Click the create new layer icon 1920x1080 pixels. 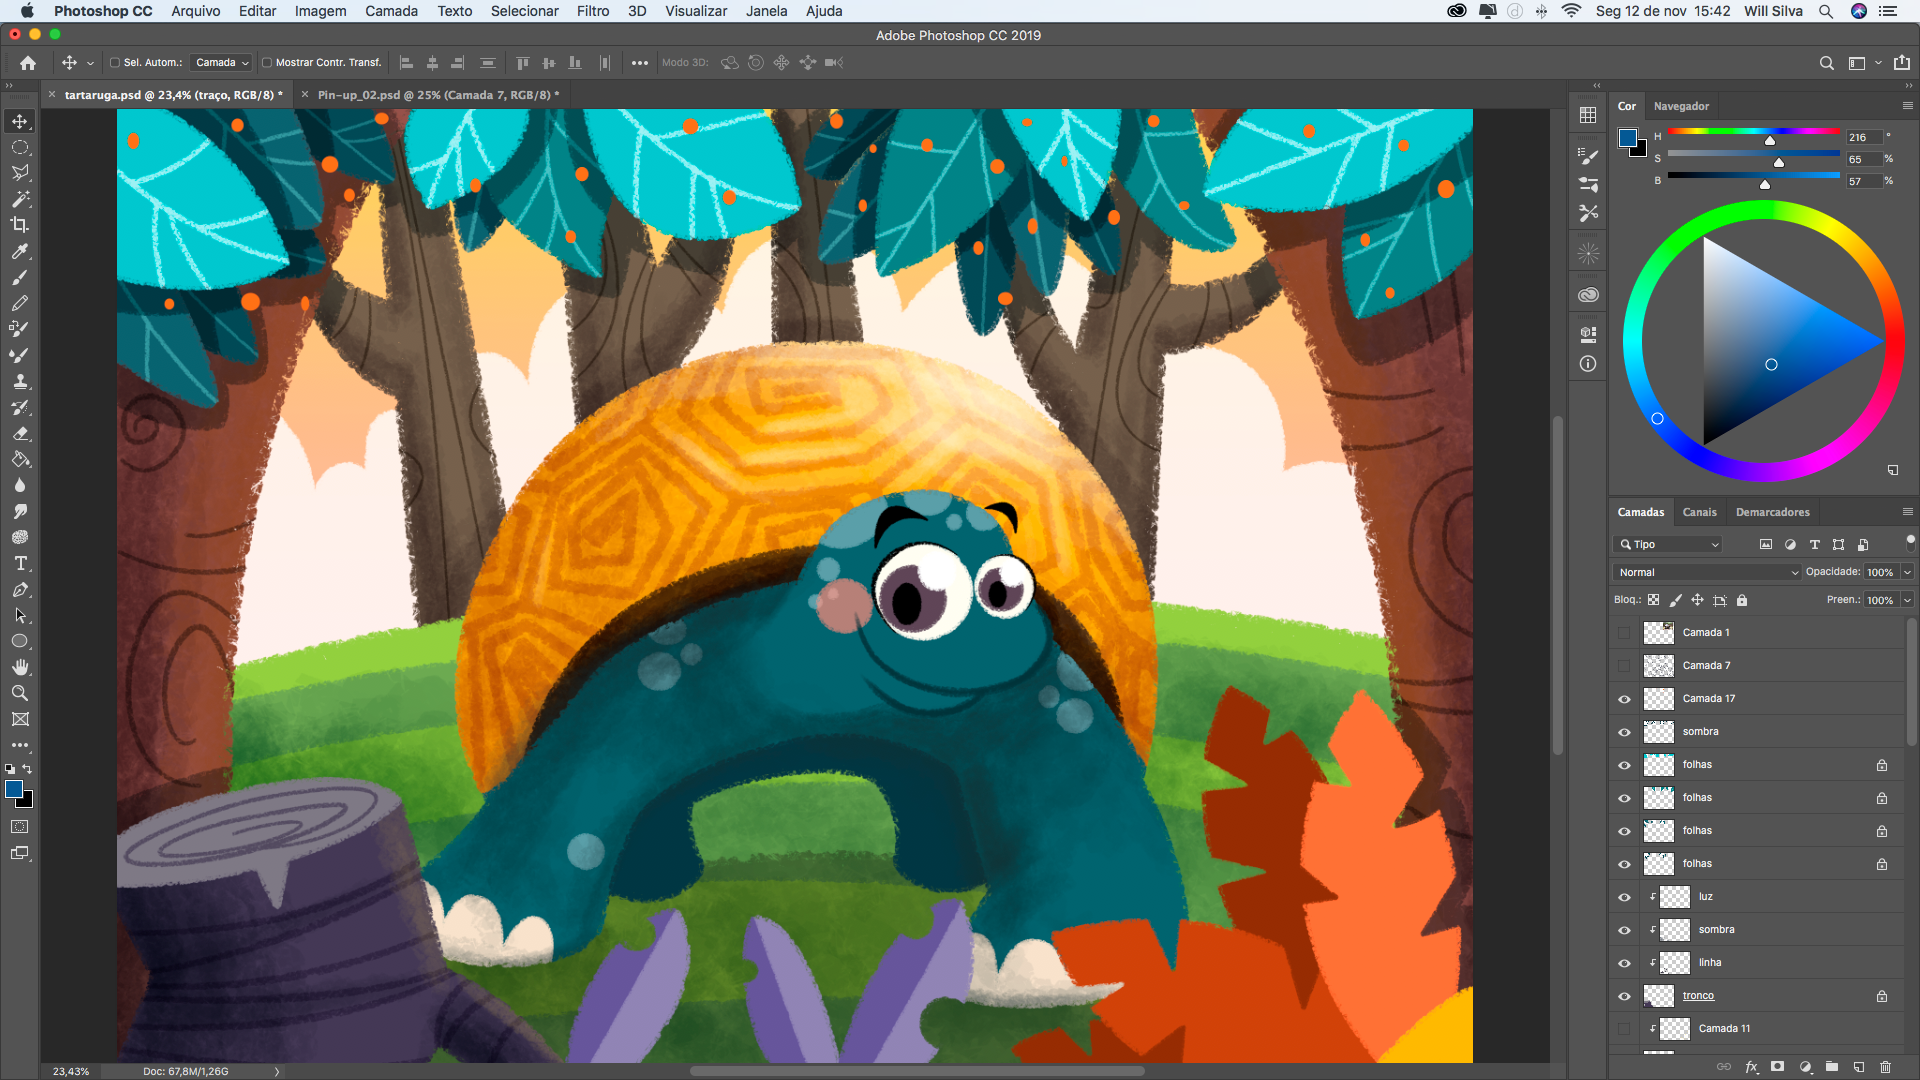(1858, 1067)
